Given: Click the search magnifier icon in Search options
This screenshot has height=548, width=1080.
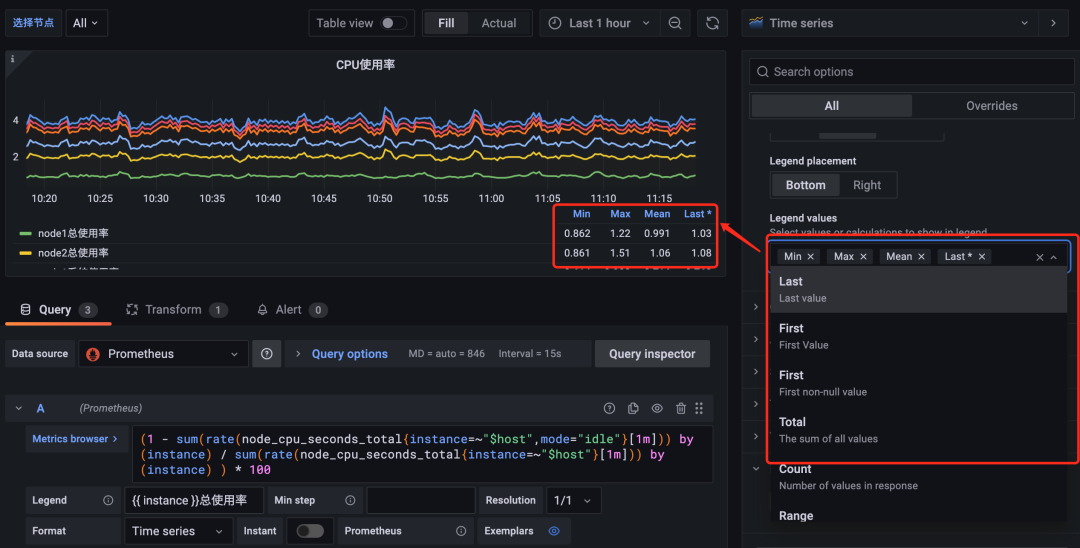Looking at the screenshot, I should click(762, 72).
